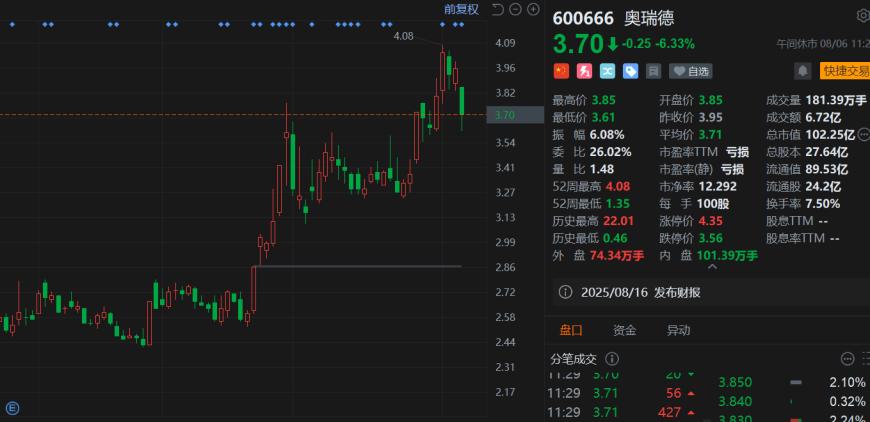This screenshot has width=870, height=422.
Task: Click info icon next to 分笔成交
Action: point(613,359)
